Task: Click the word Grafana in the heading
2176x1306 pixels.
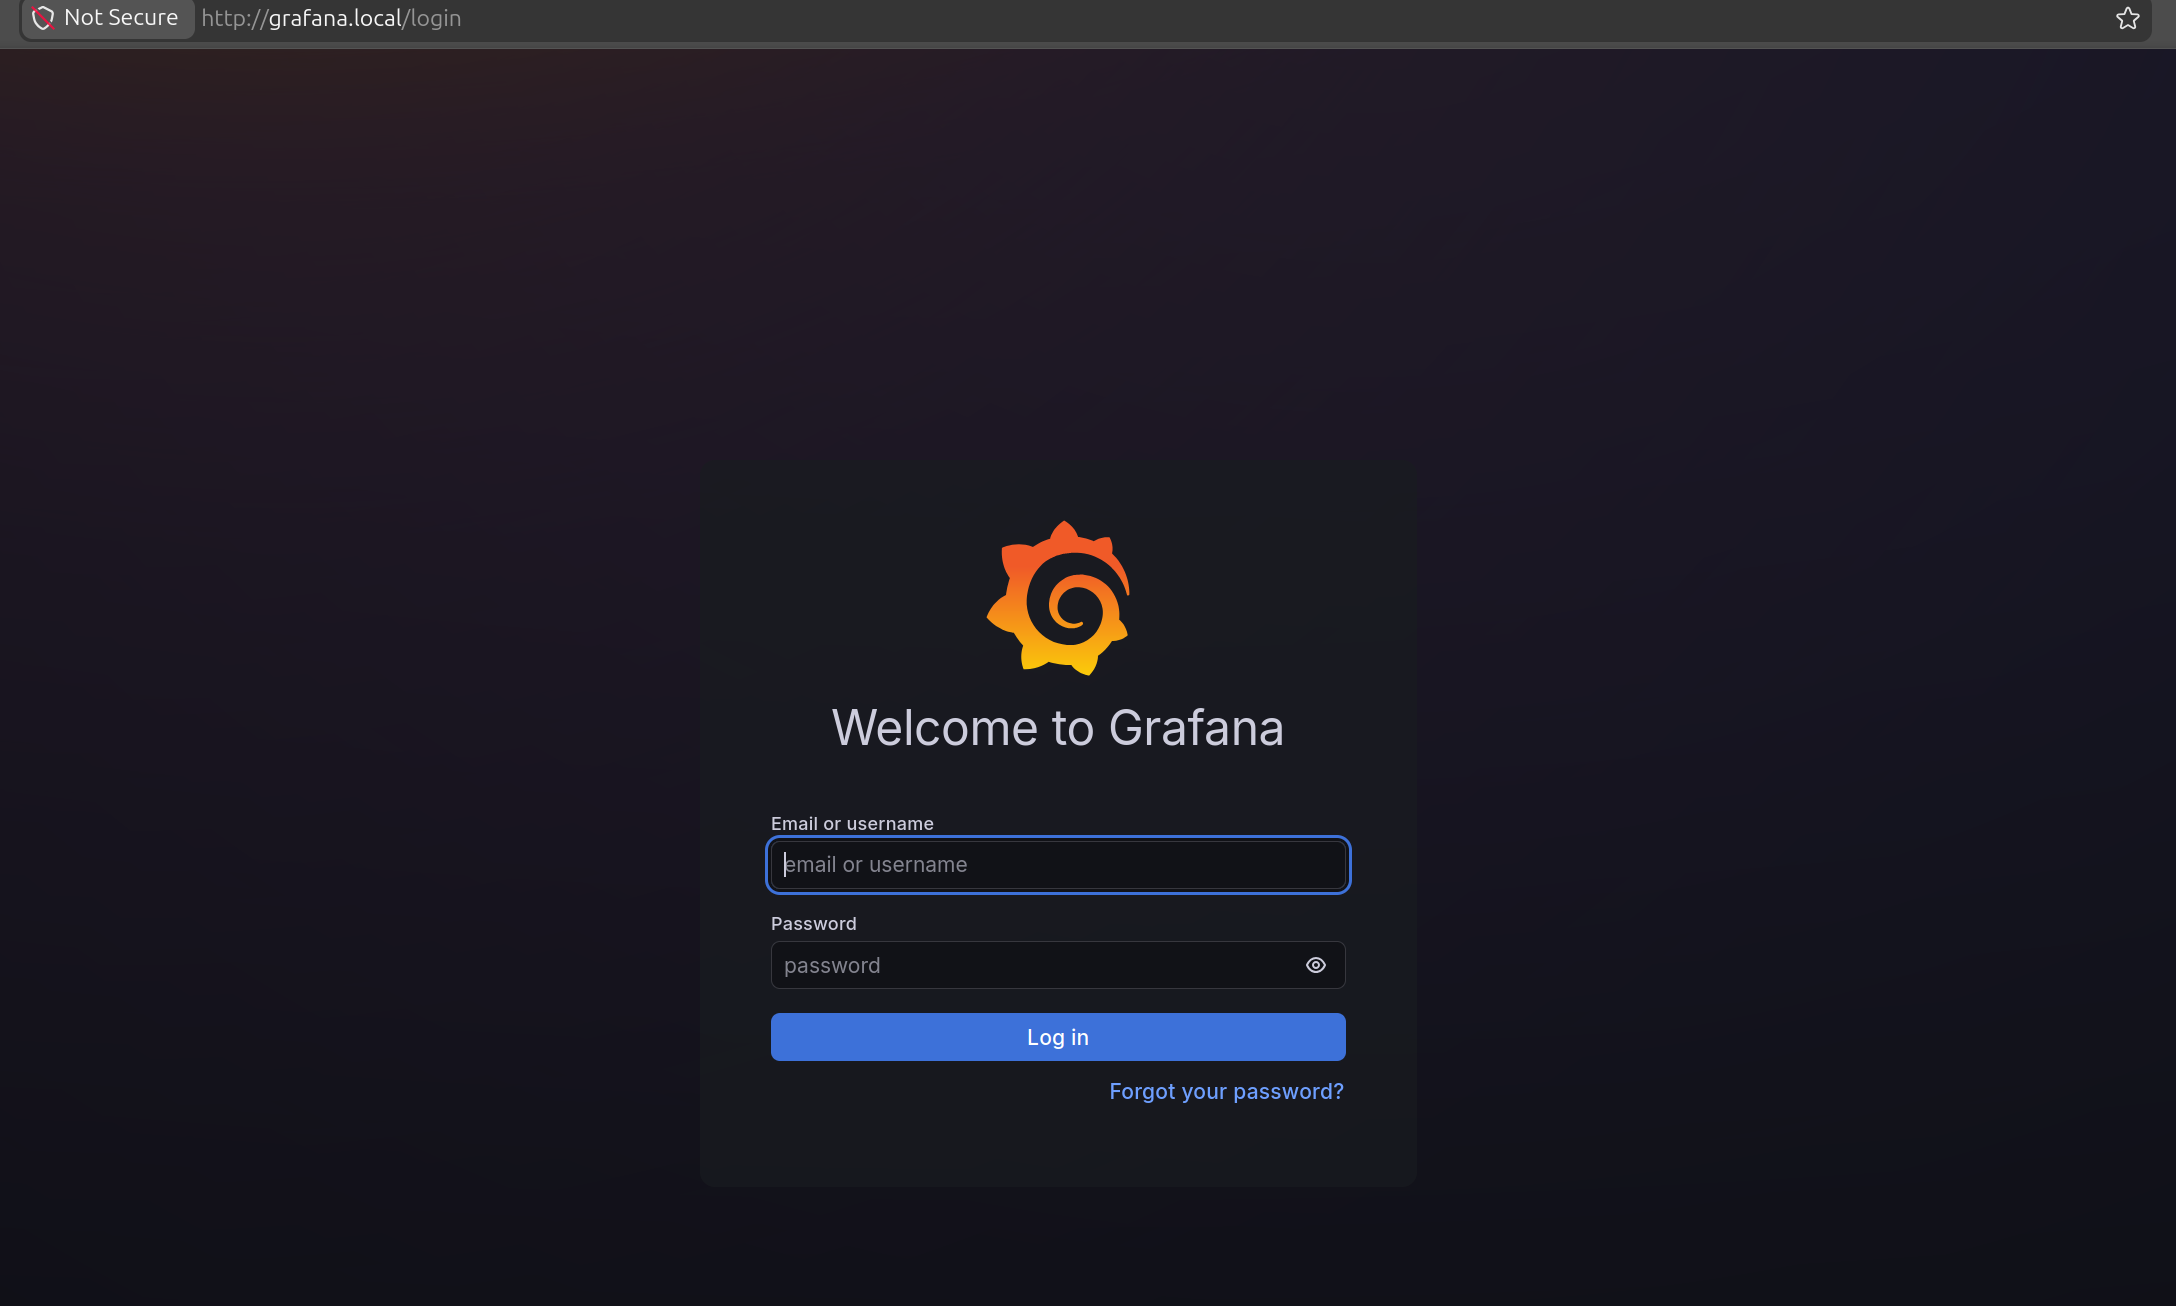Action: point(1196,727)
